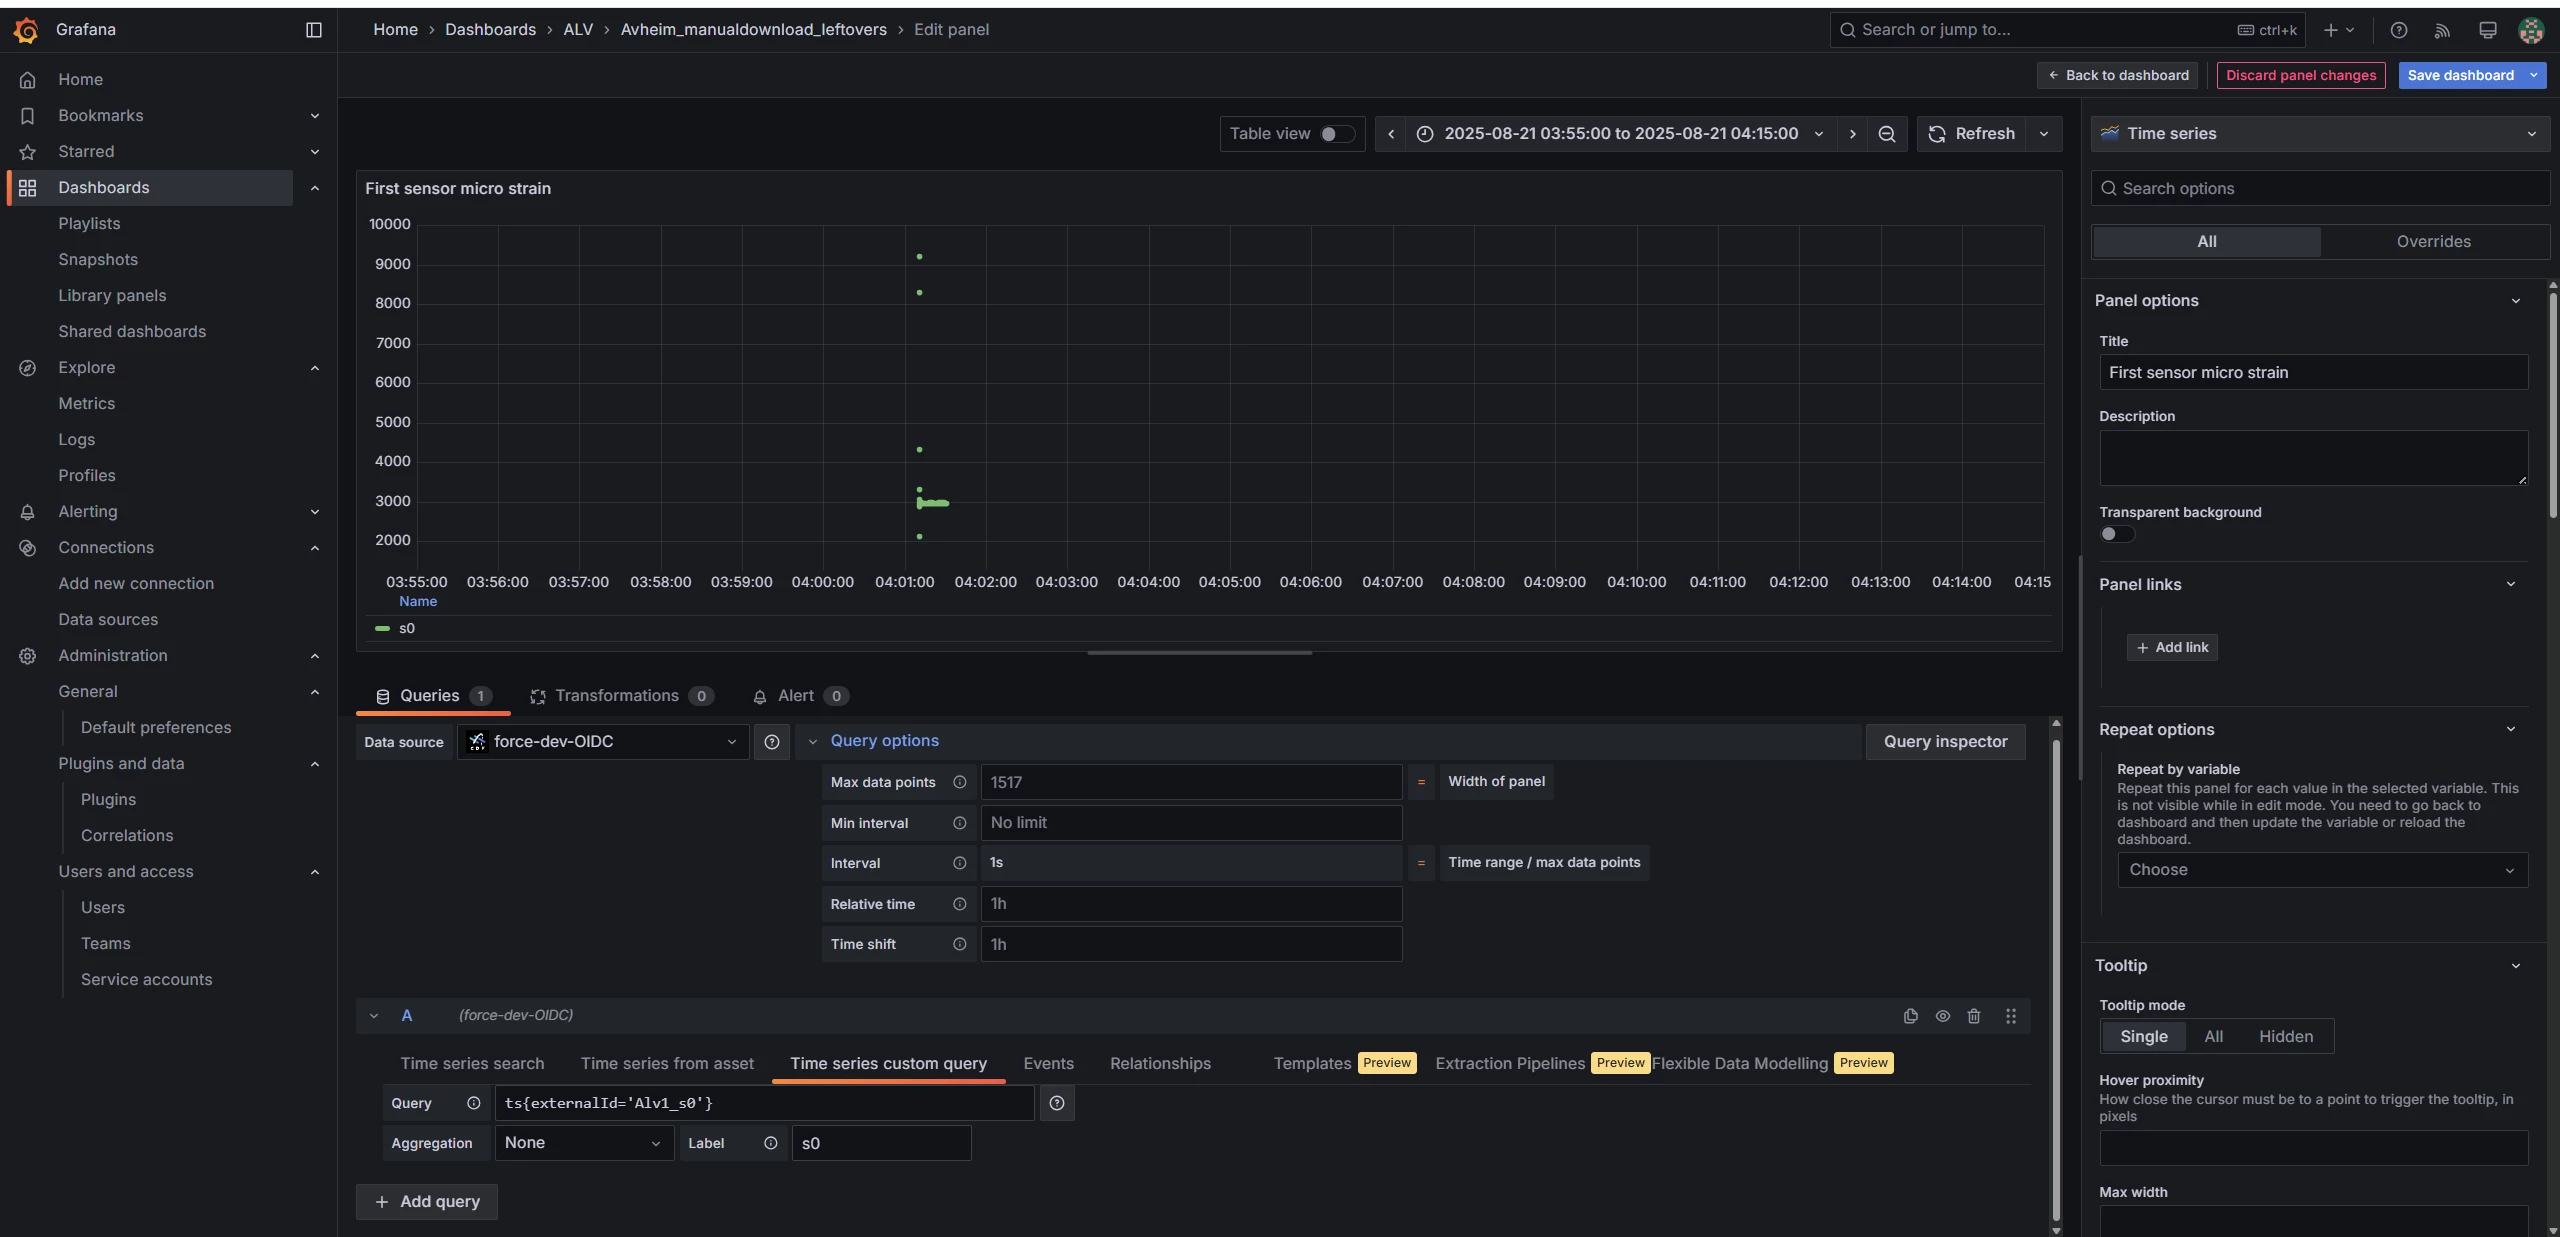Click the Query inspector button

pos(1944,742)
